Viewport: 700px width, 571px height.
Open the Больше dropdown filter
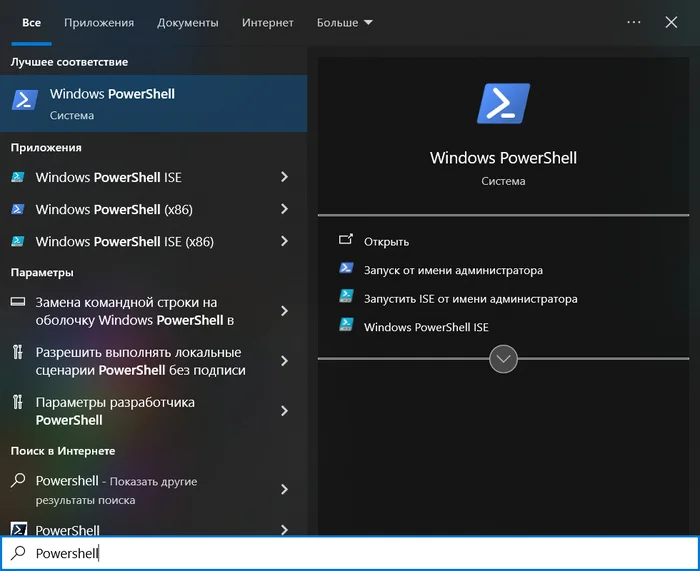(x=344, y=22)
